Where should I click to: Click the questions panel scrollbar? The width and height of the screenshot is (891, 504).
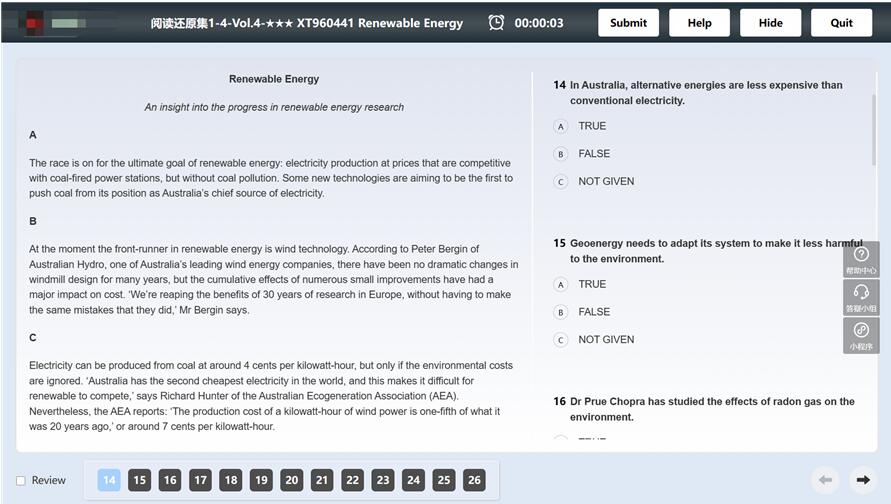coord(874,130)
